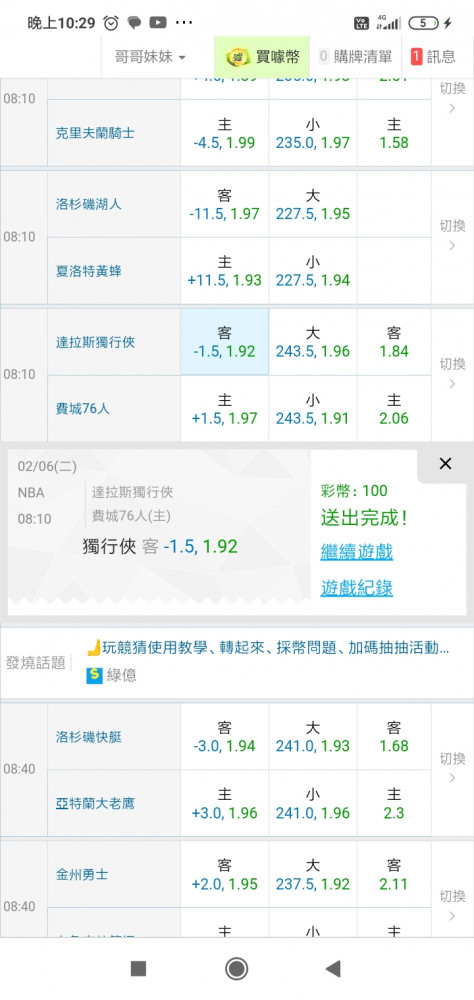
Task: Close the bet confirmation slip
Action: [x=445, y=464]
